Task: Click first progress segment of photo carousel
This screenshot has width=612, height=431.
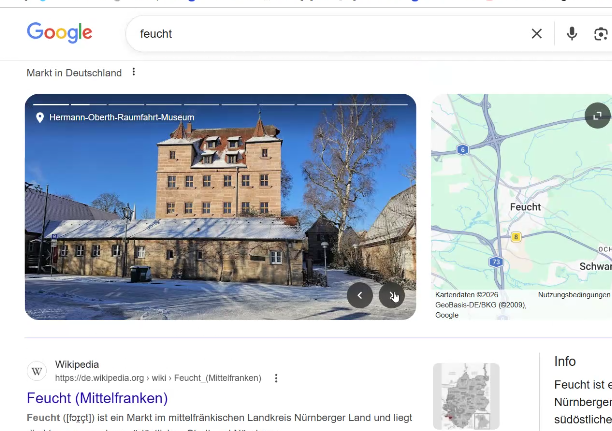Action: pyautogui.click(x=51, y=104)
